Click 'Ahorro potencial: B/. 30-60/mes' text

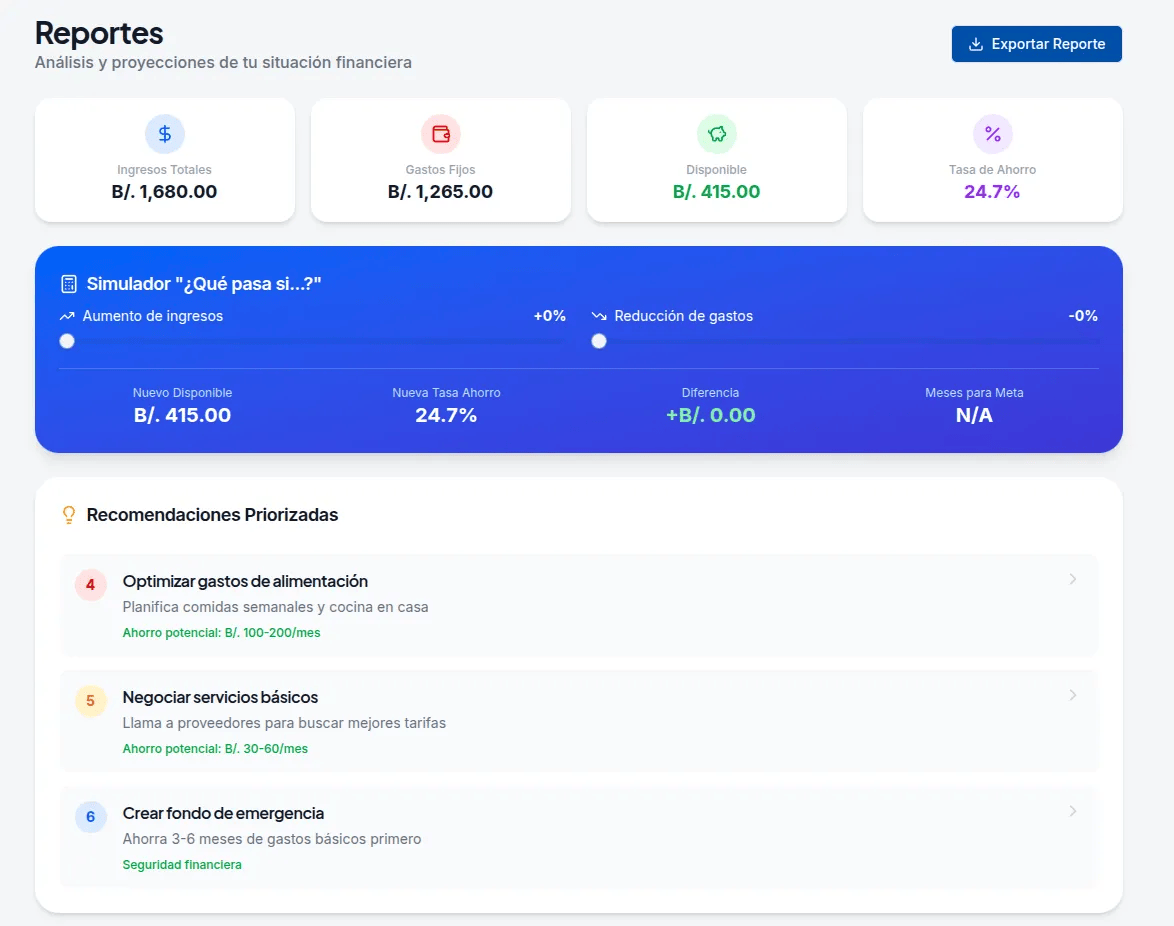point(215,749)
